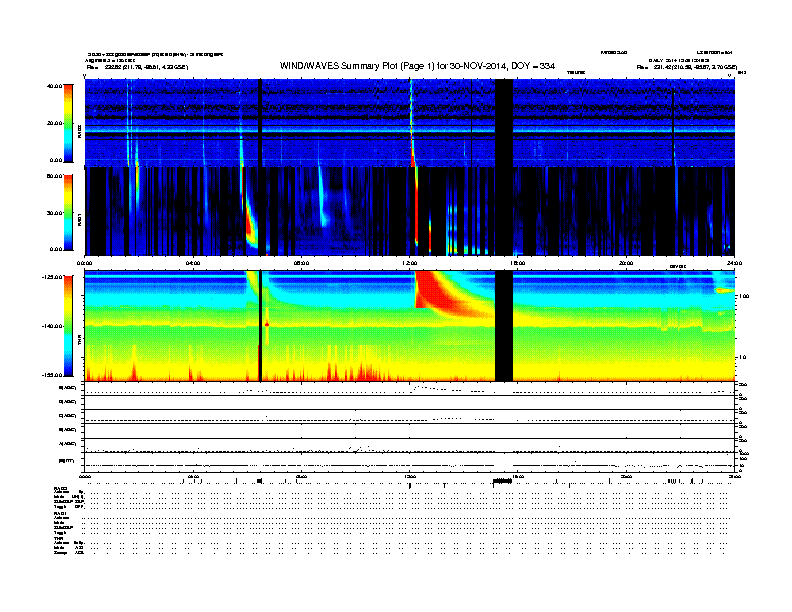Click the 10 label on TNR right axis
792x612 pixels.
pos(745,357)
